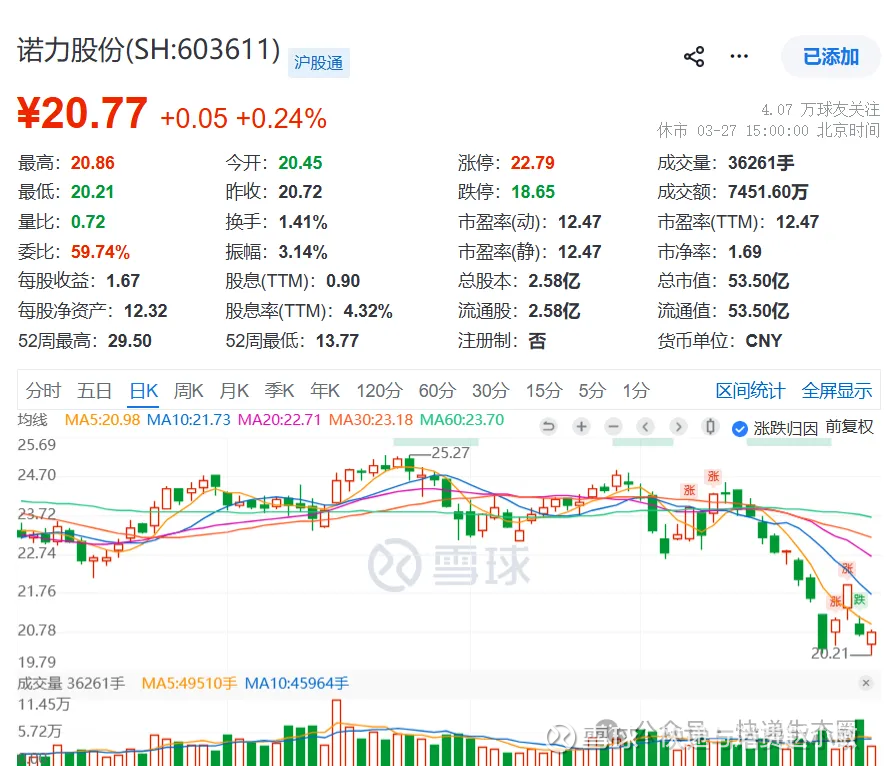
Task: Open 全屏显示 fullscreen view
Action: pyautogui.click(x=837, y=390)
